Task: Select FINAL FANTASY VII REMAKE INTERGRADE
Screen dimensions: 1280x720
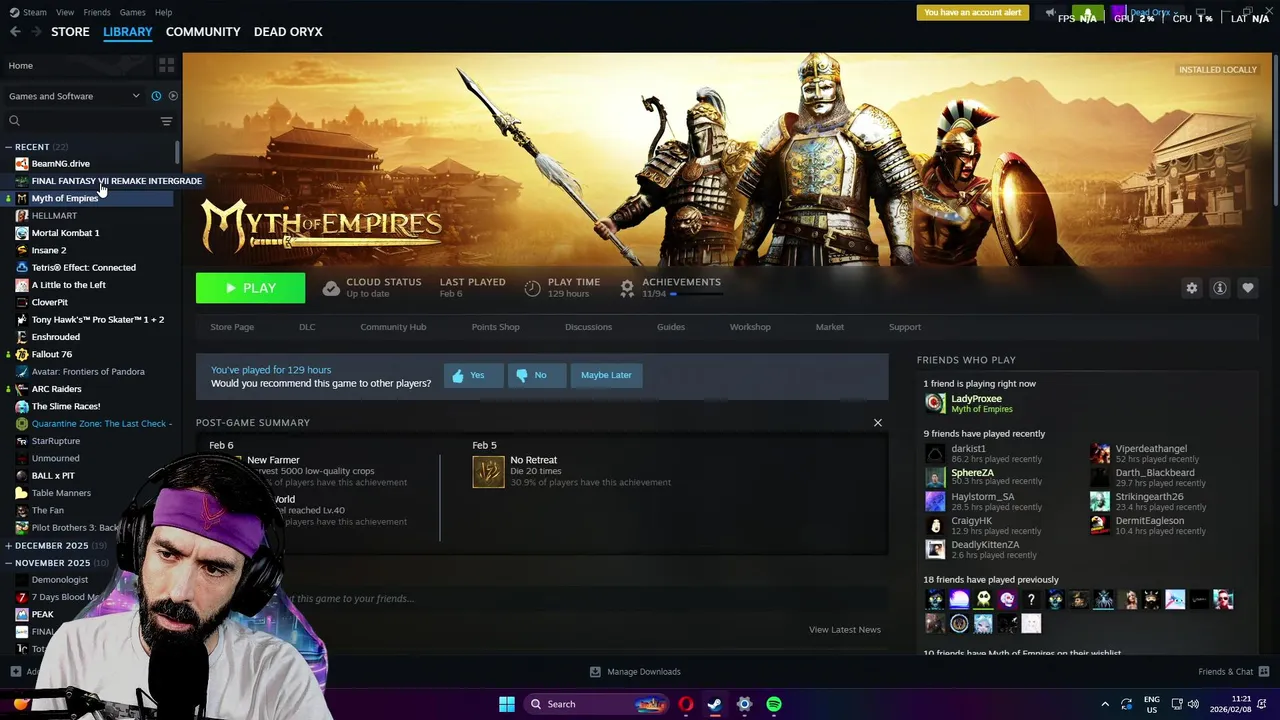Action: pyautogui.click(x=116, y=181)
